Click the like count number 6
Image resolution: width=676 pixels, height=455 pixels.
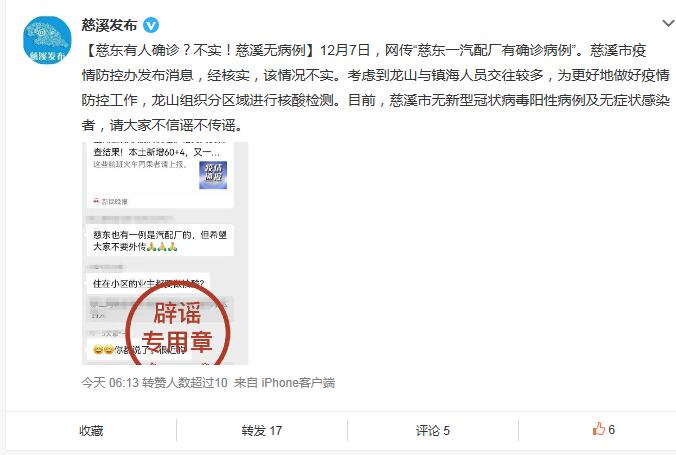(x=611, y=430)
